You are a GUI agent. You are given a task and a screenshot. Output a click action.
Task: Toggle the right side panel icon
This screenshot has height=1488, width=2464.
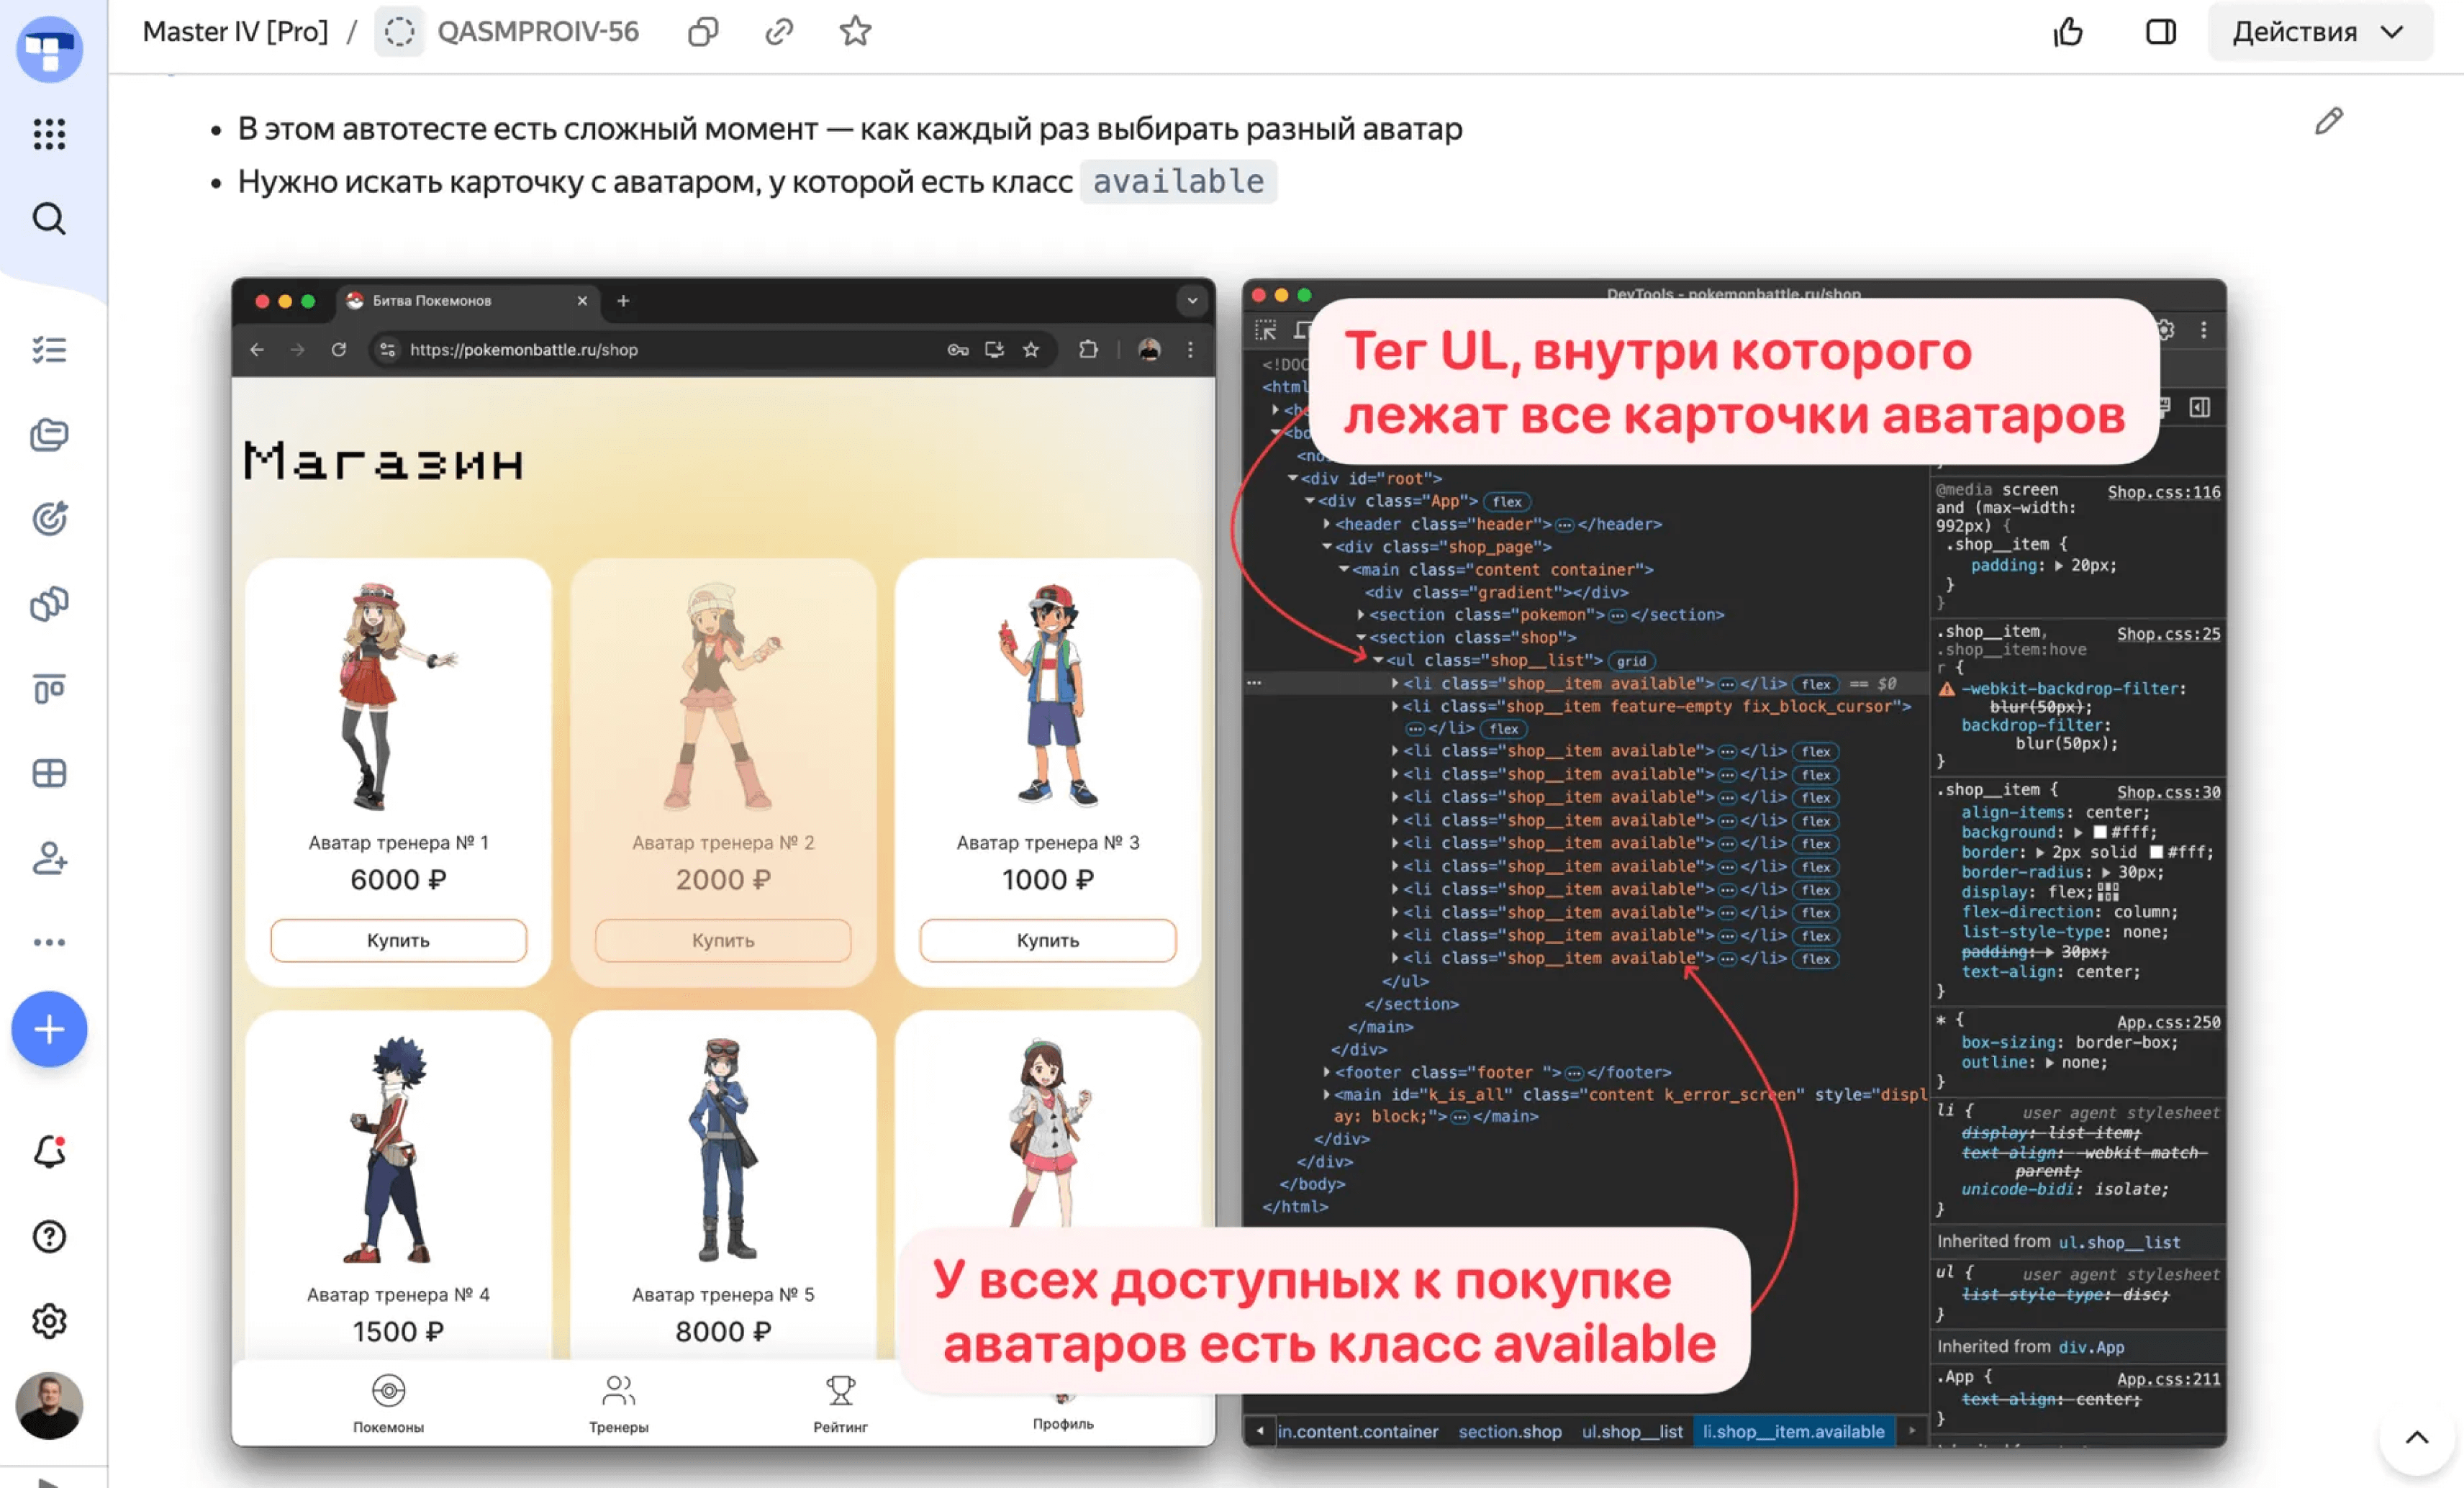click(2160, 32)
